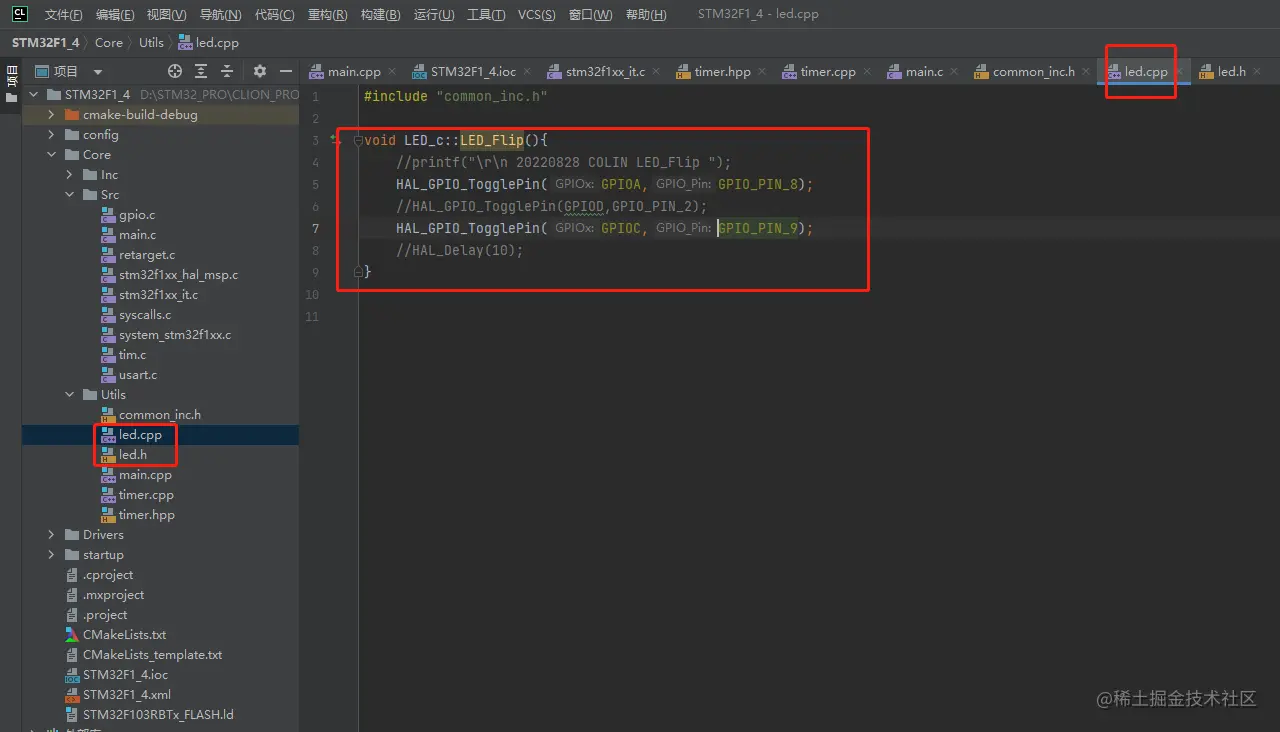Open project panel gear settings
Screen dimensions: 1280x732
(x=260, y=71)
